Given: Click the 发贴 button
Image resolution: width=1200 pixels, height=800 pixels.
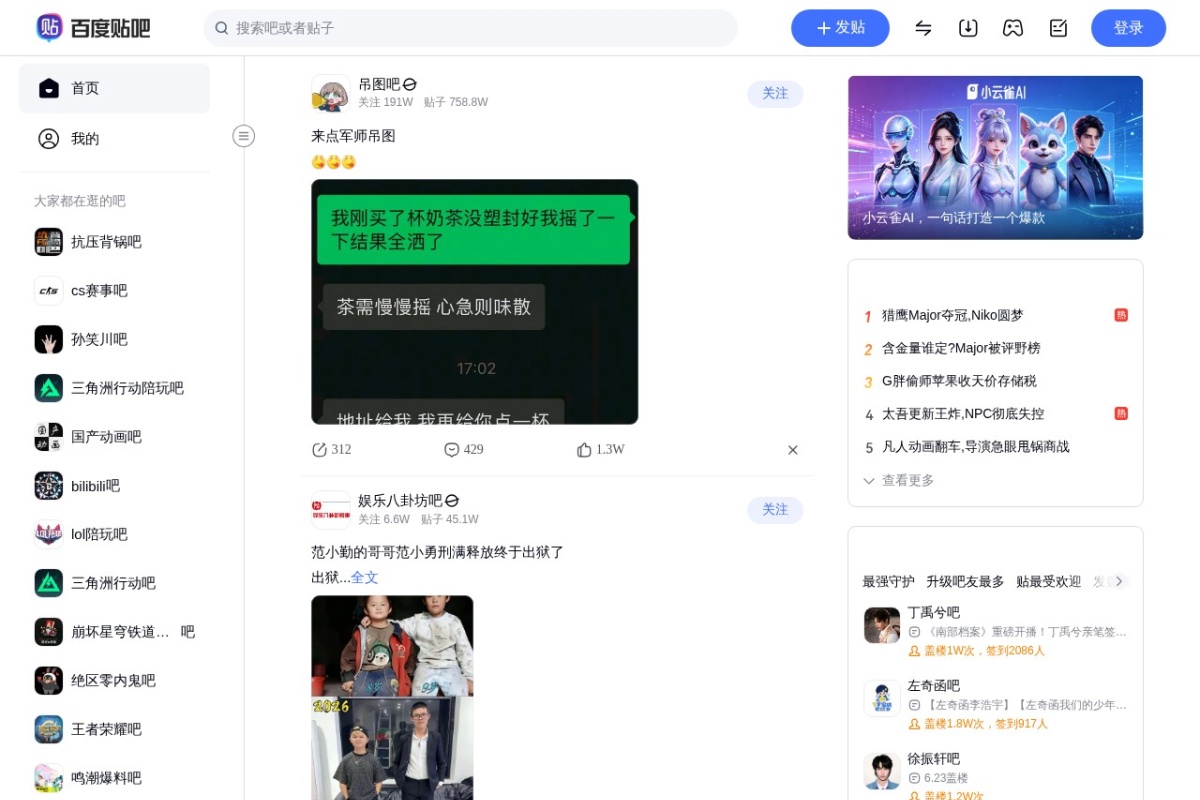Looking at the screenshot, I should 840,28.
